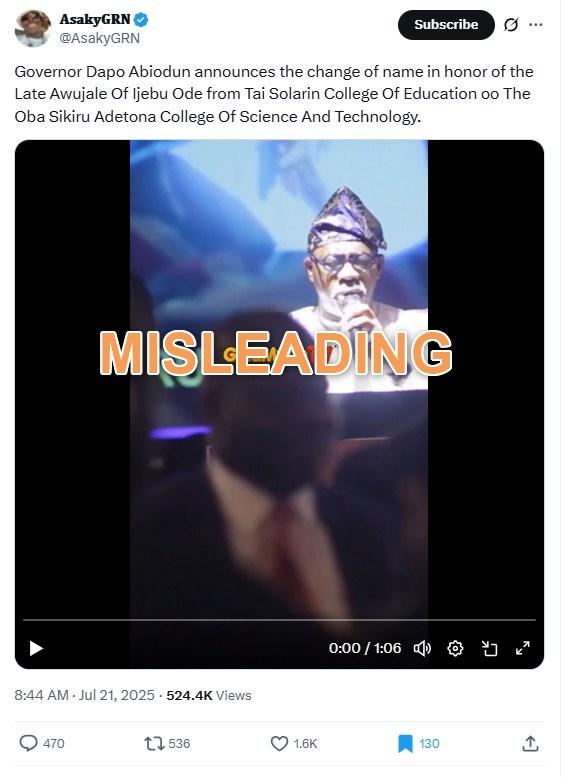The image size is (564, 777).
Task: Open the @AsakyGRN handle
Action: point(100,39)
